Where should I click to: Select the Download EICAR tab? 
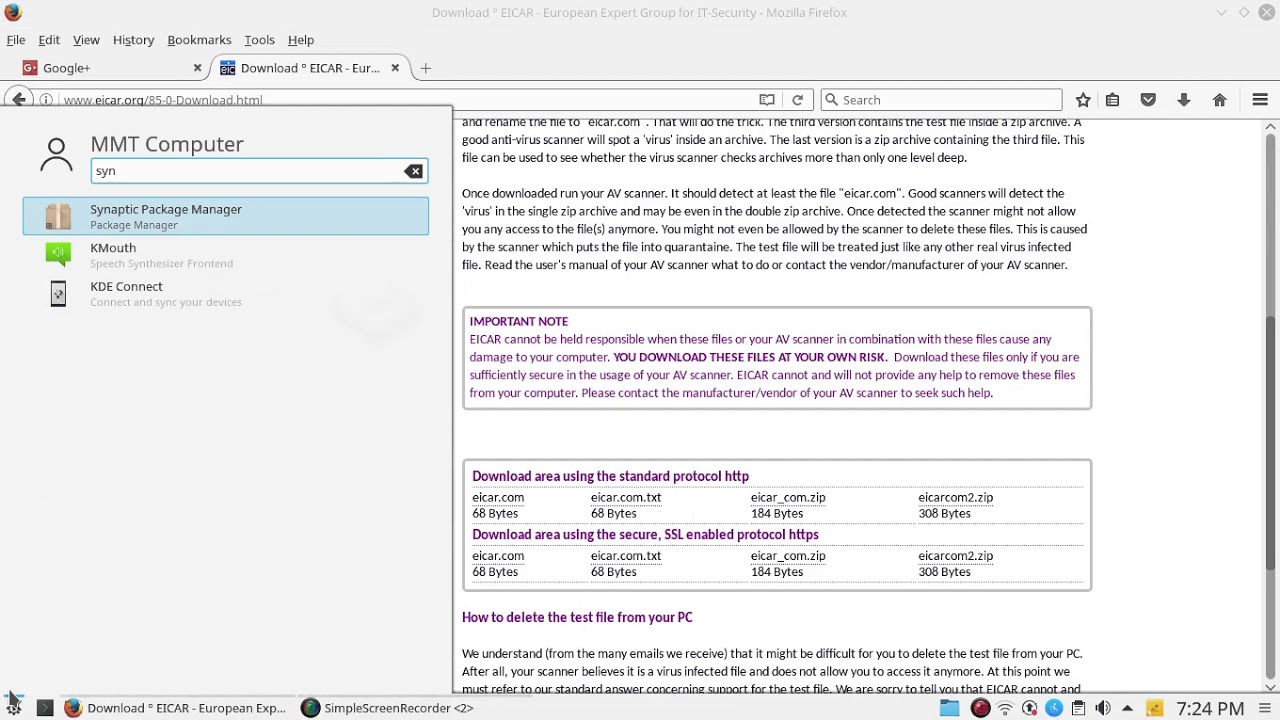click(x=310, y=68)
